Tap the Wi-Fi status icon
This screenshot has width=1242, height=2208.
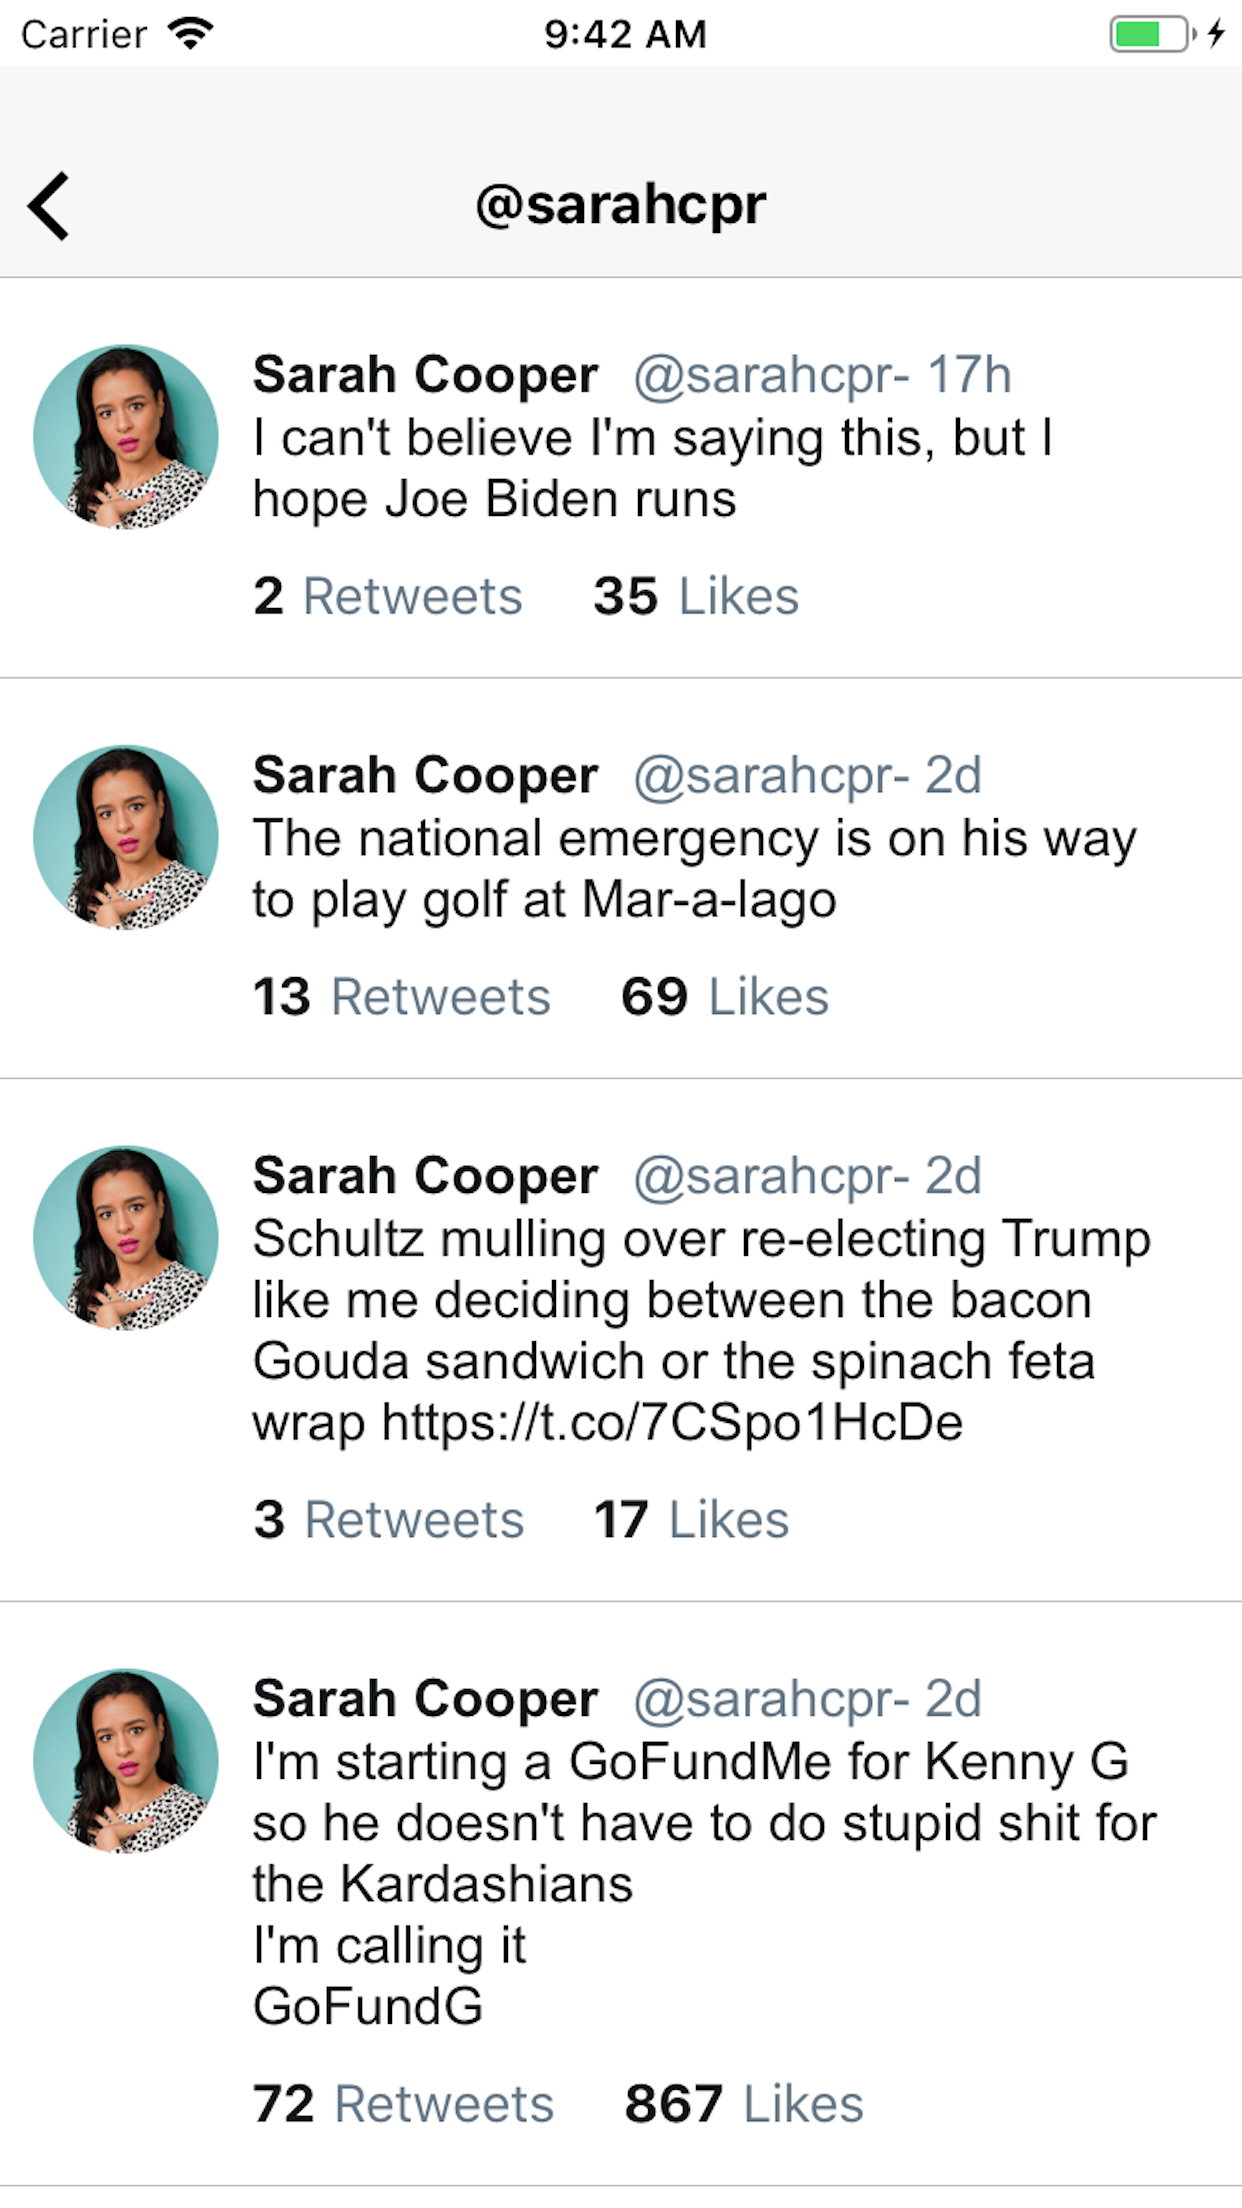(x=190, y=33)
